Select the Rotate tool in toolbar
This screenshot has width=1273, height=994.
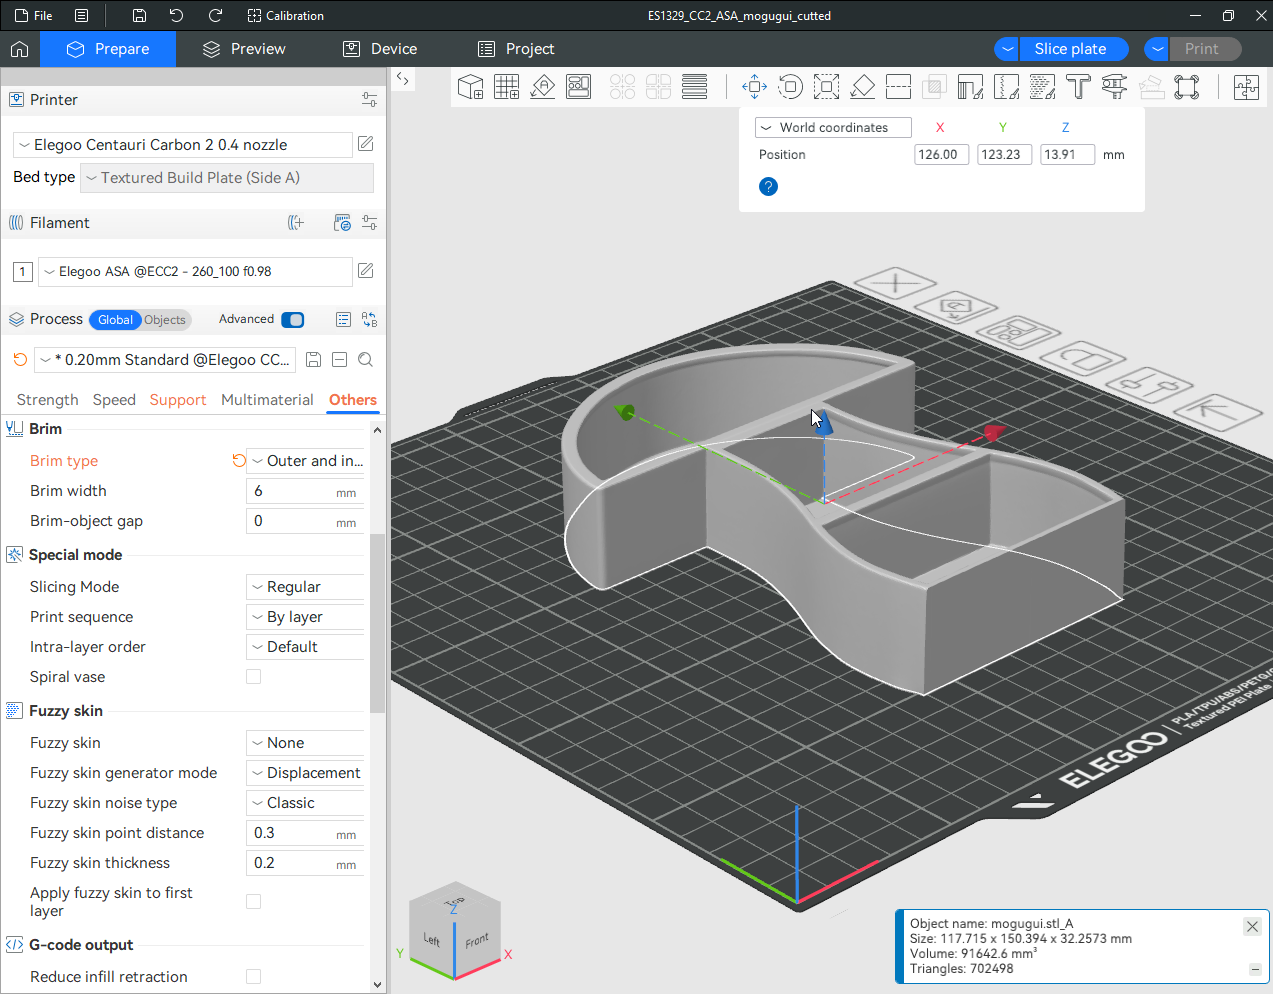(x=790, y=87)
